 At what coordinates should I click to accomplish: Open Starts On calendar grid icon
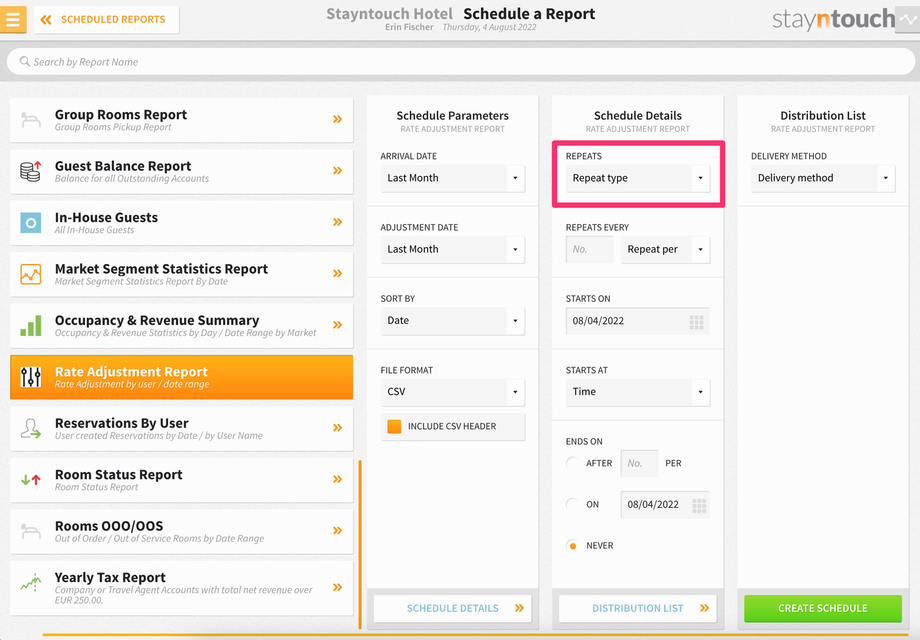click(696, 322)
